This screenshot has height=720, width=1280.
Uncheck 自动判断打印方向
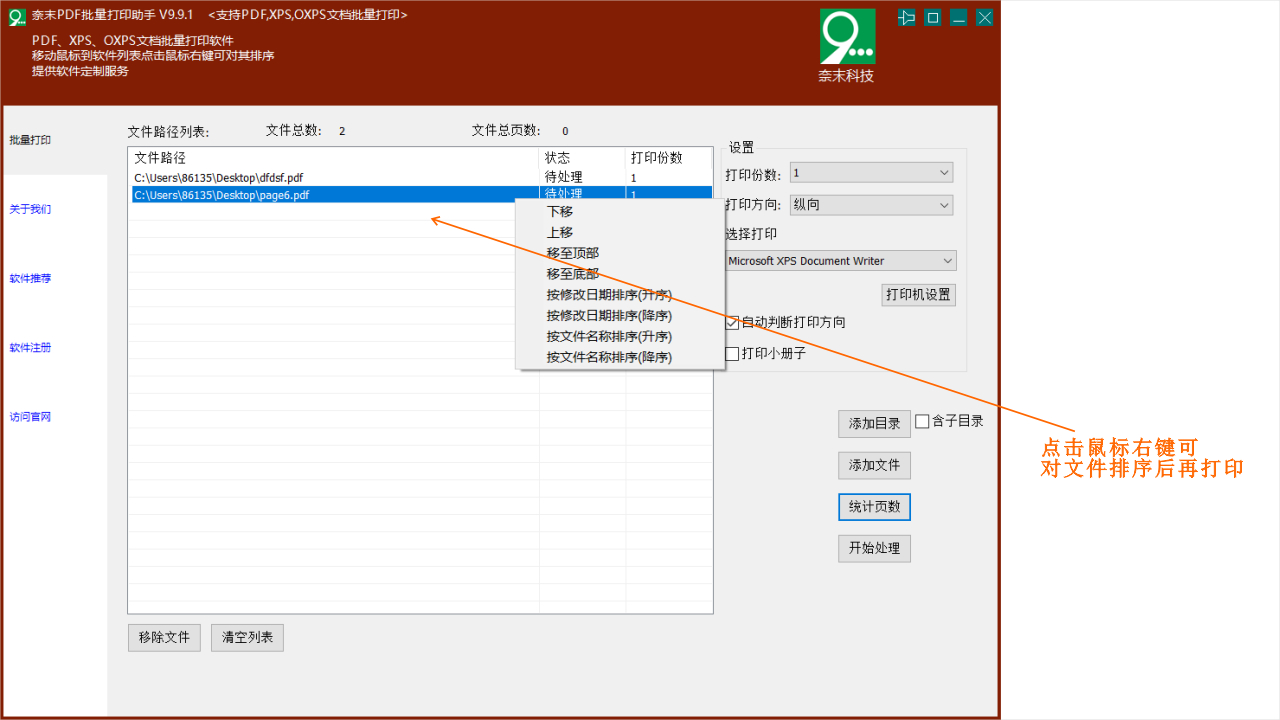(x=732, y=322)
